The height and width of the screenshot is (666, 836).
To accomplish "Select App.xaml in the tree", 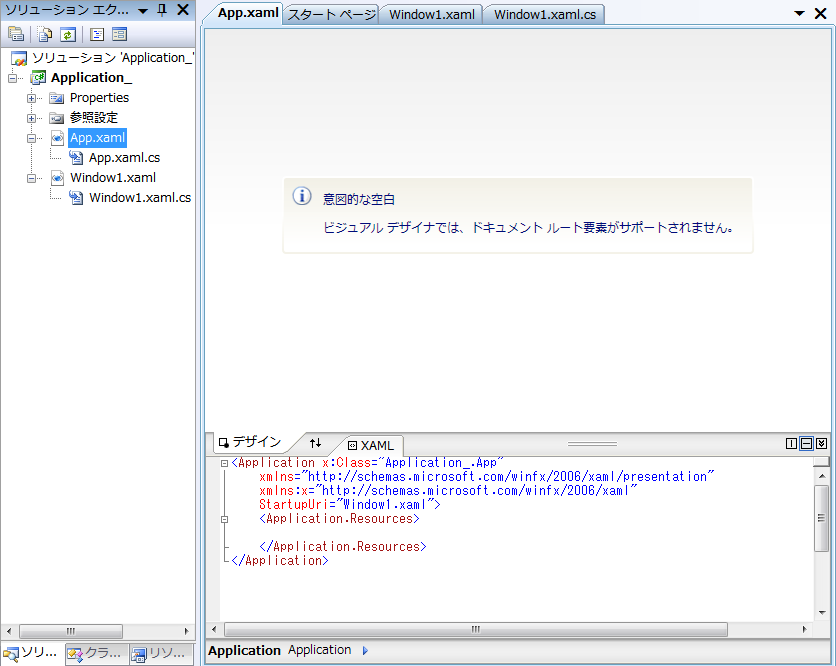I will pos(98,138).
